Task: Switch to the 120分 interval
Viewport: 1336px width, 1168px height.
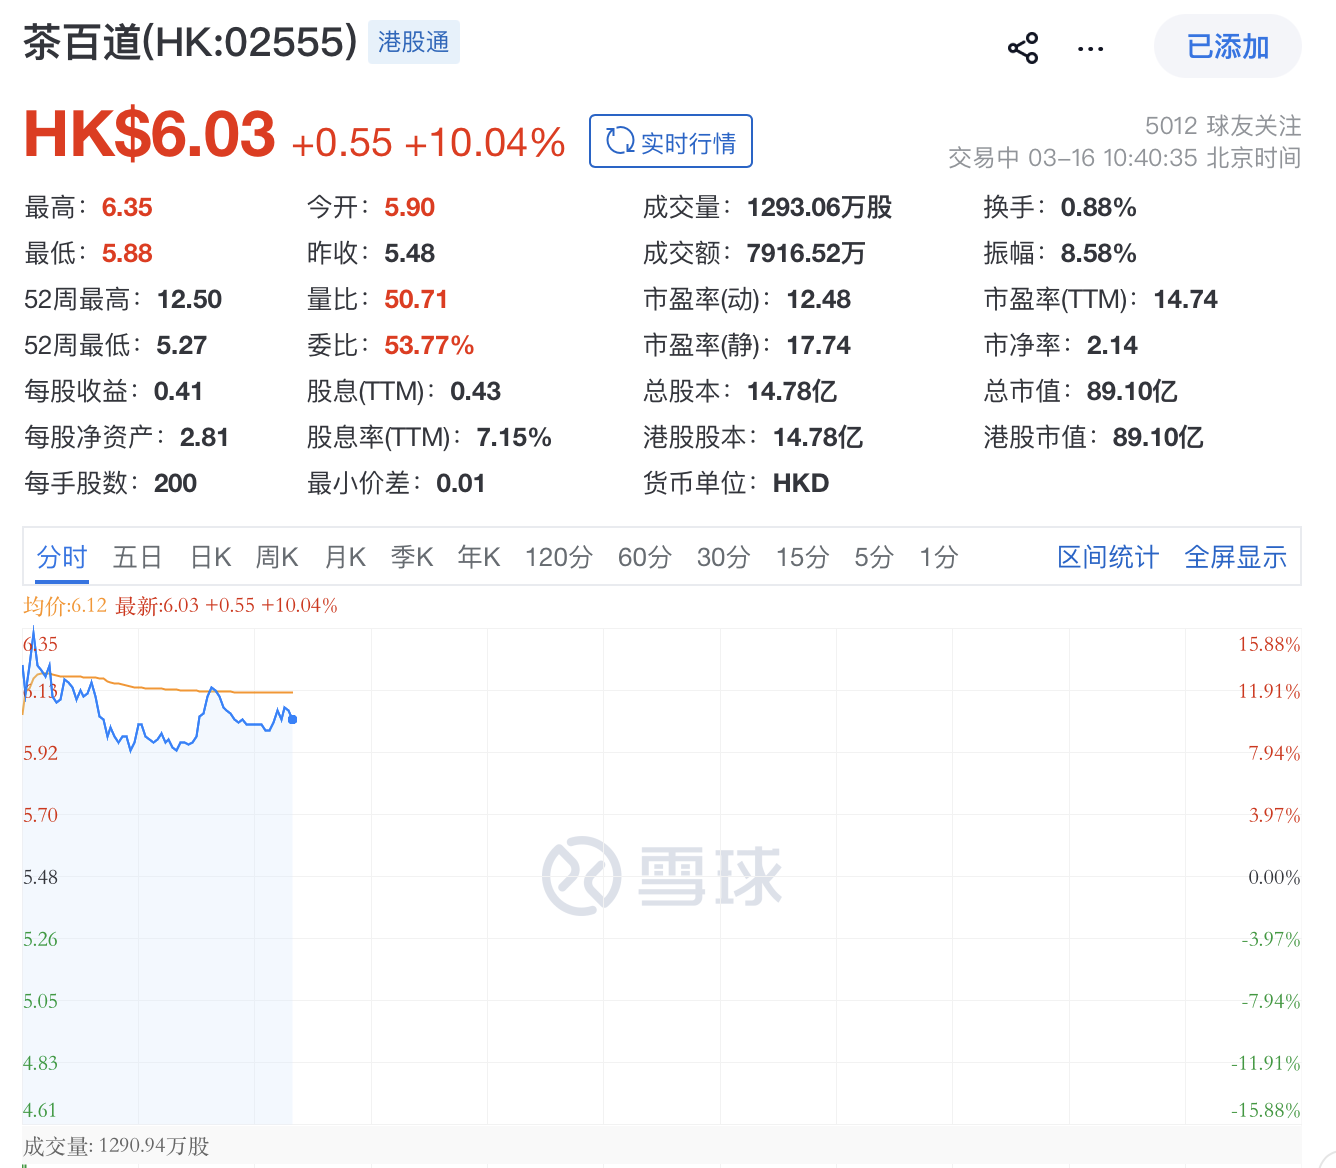Action: [x=558, y=557]
